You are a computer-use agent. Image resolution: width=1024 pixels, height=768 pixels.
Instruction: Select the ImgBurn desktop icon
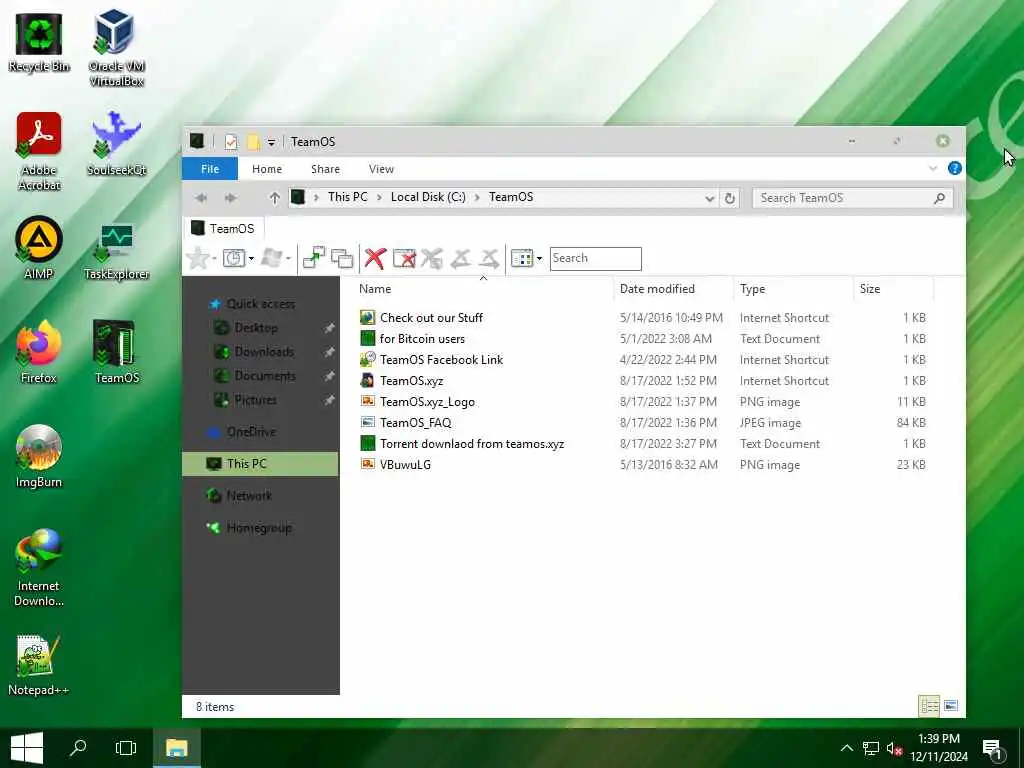pos(39,456)
